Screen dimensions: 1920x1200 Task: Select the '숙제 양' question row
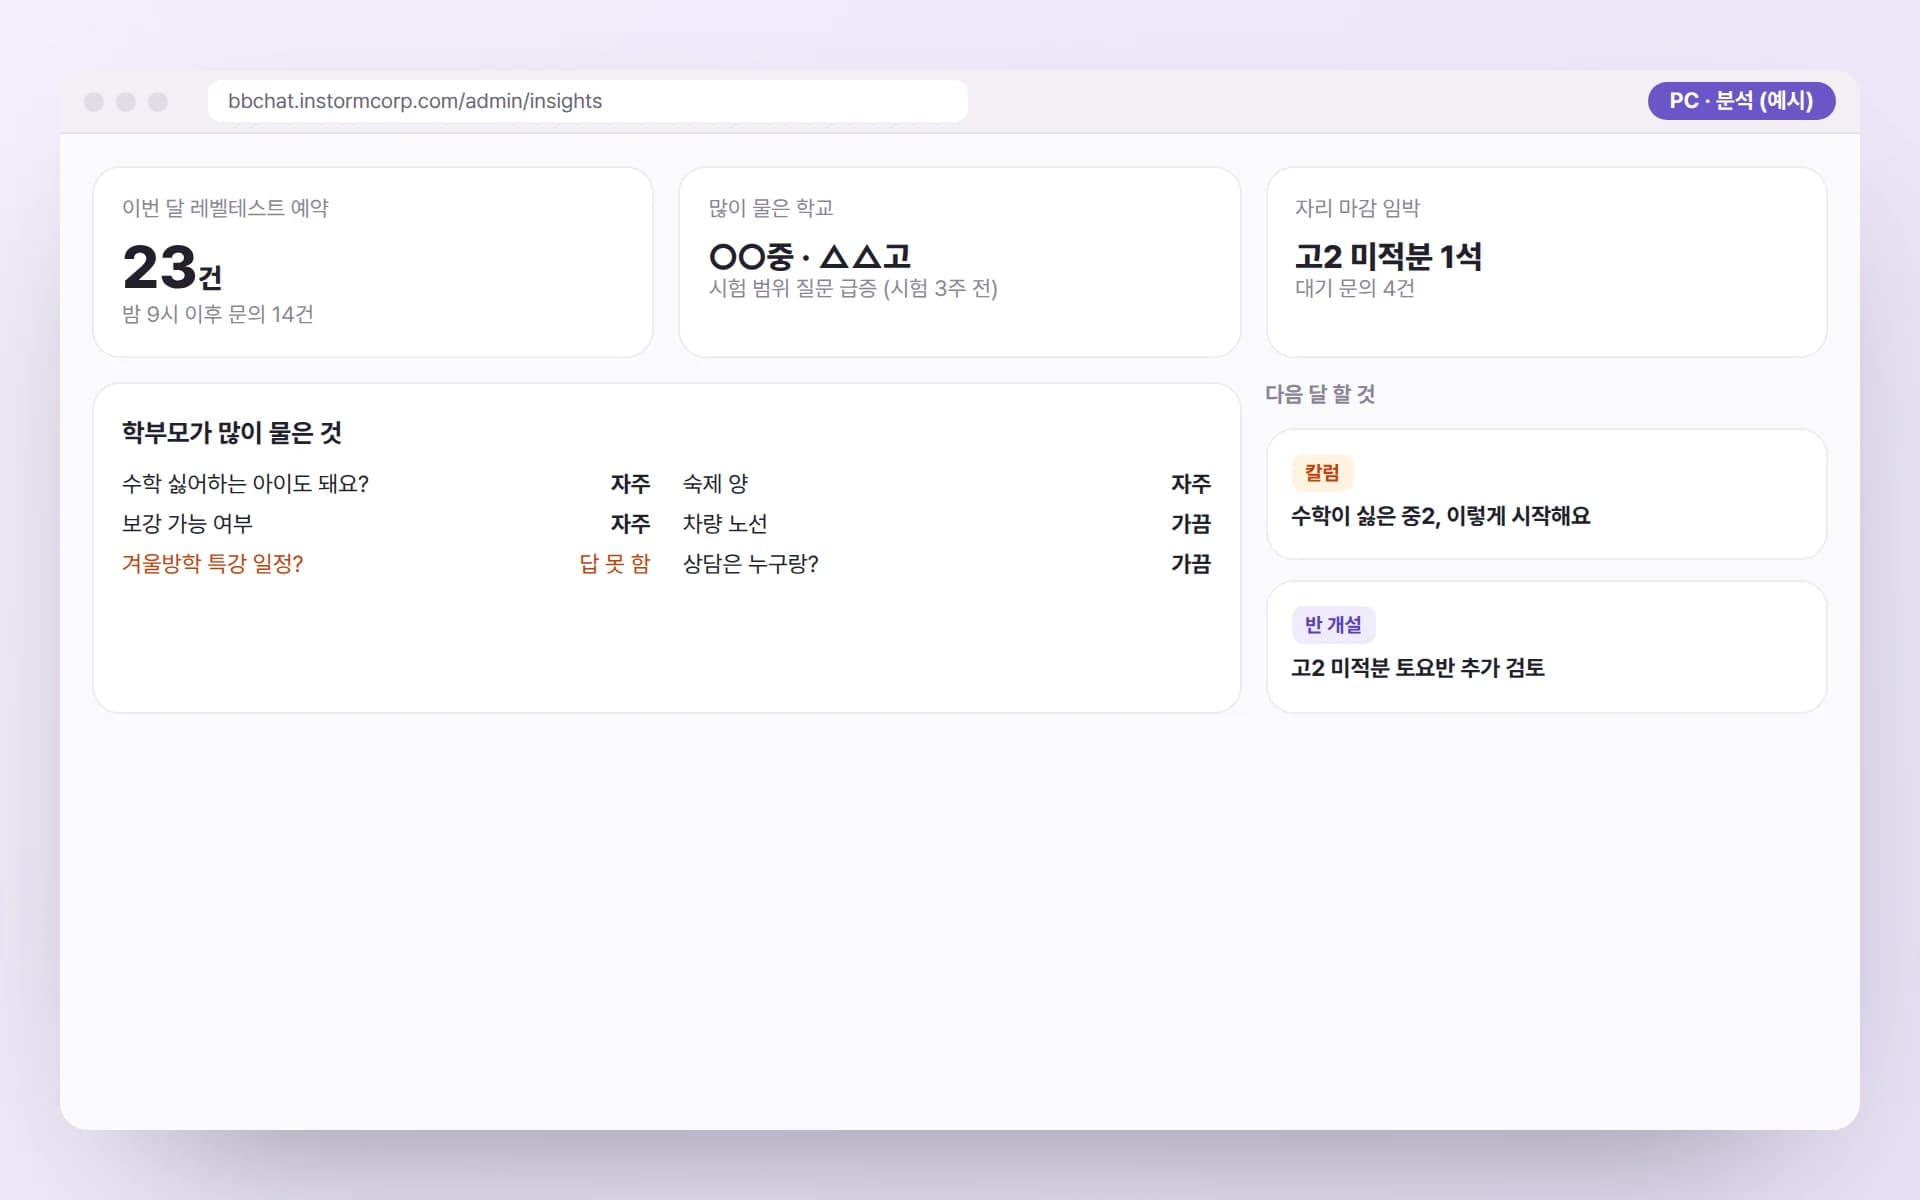pos(946,484)
